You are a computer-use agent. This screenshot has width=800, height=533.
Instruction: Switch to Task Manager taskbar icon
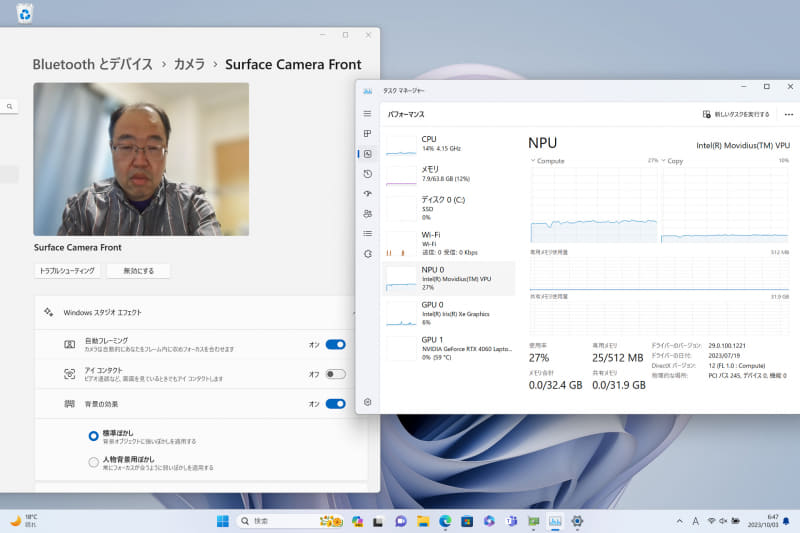[555, 521]
